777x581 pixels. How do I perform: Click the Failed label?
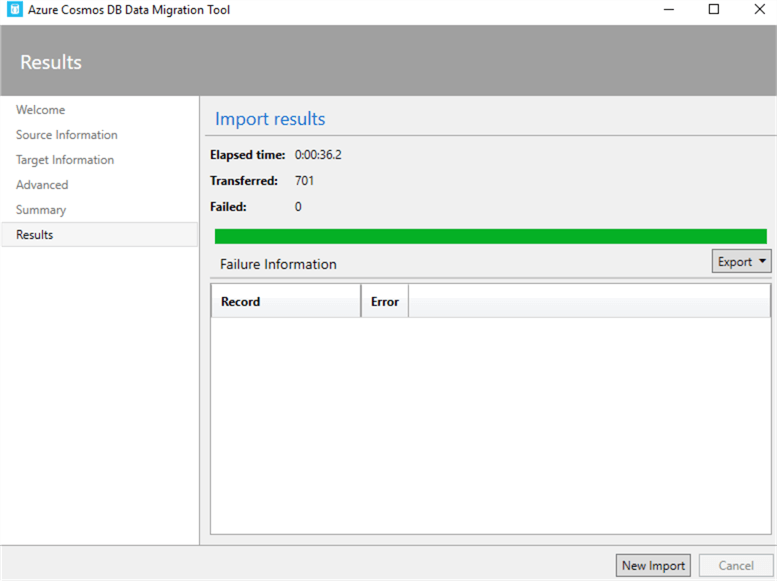click(x=228, y=206)
